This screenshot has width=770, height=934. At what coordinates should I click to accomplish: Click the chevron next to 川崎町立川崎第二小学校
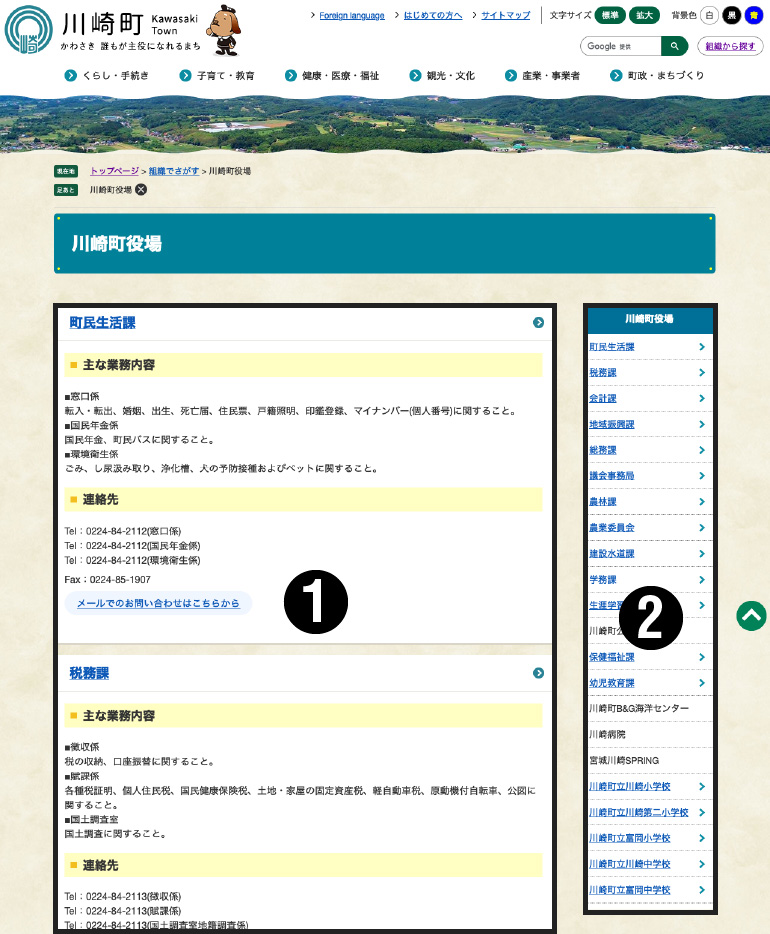[702, 812]
